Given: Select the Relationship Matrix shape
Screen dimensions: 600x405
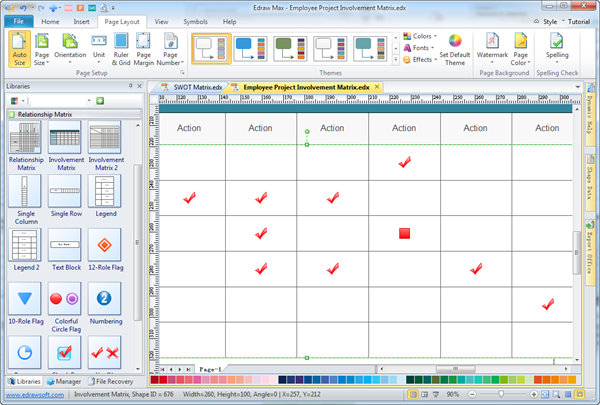Looking at the screenshot, I should [x=26, y=146].
